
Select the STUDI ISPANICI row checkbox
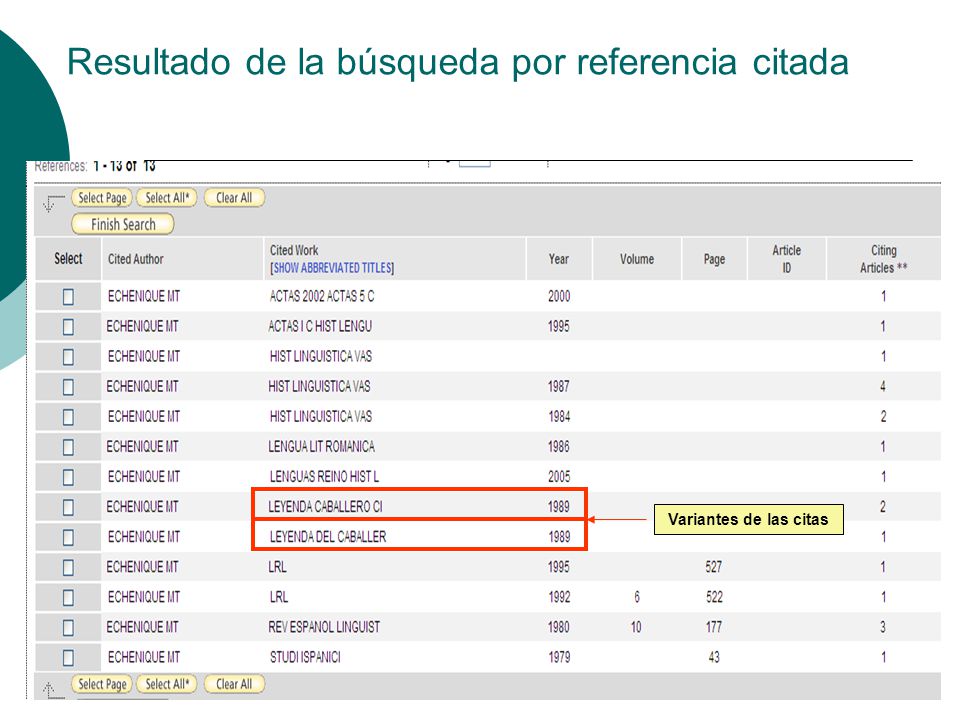pos(68,658)
